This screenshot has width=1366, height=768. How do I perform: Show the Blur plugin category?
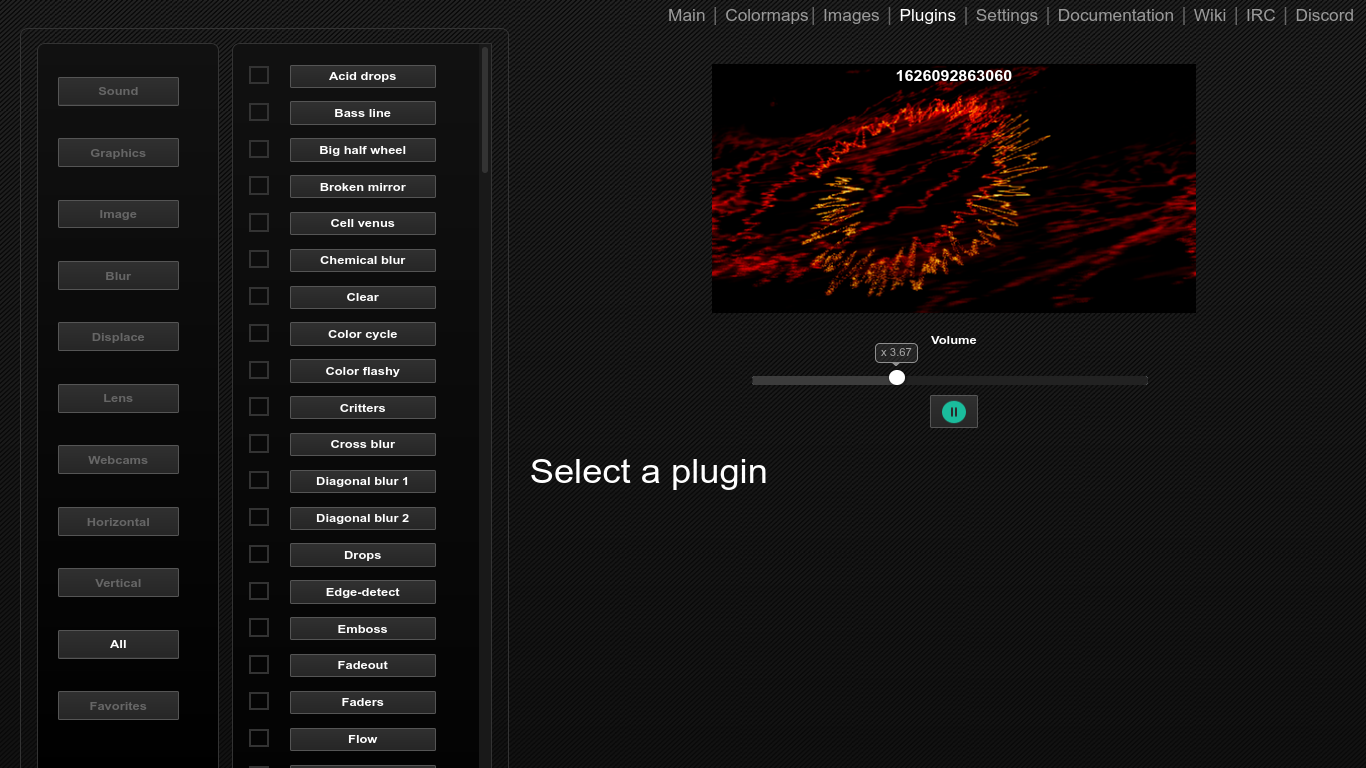118,276
